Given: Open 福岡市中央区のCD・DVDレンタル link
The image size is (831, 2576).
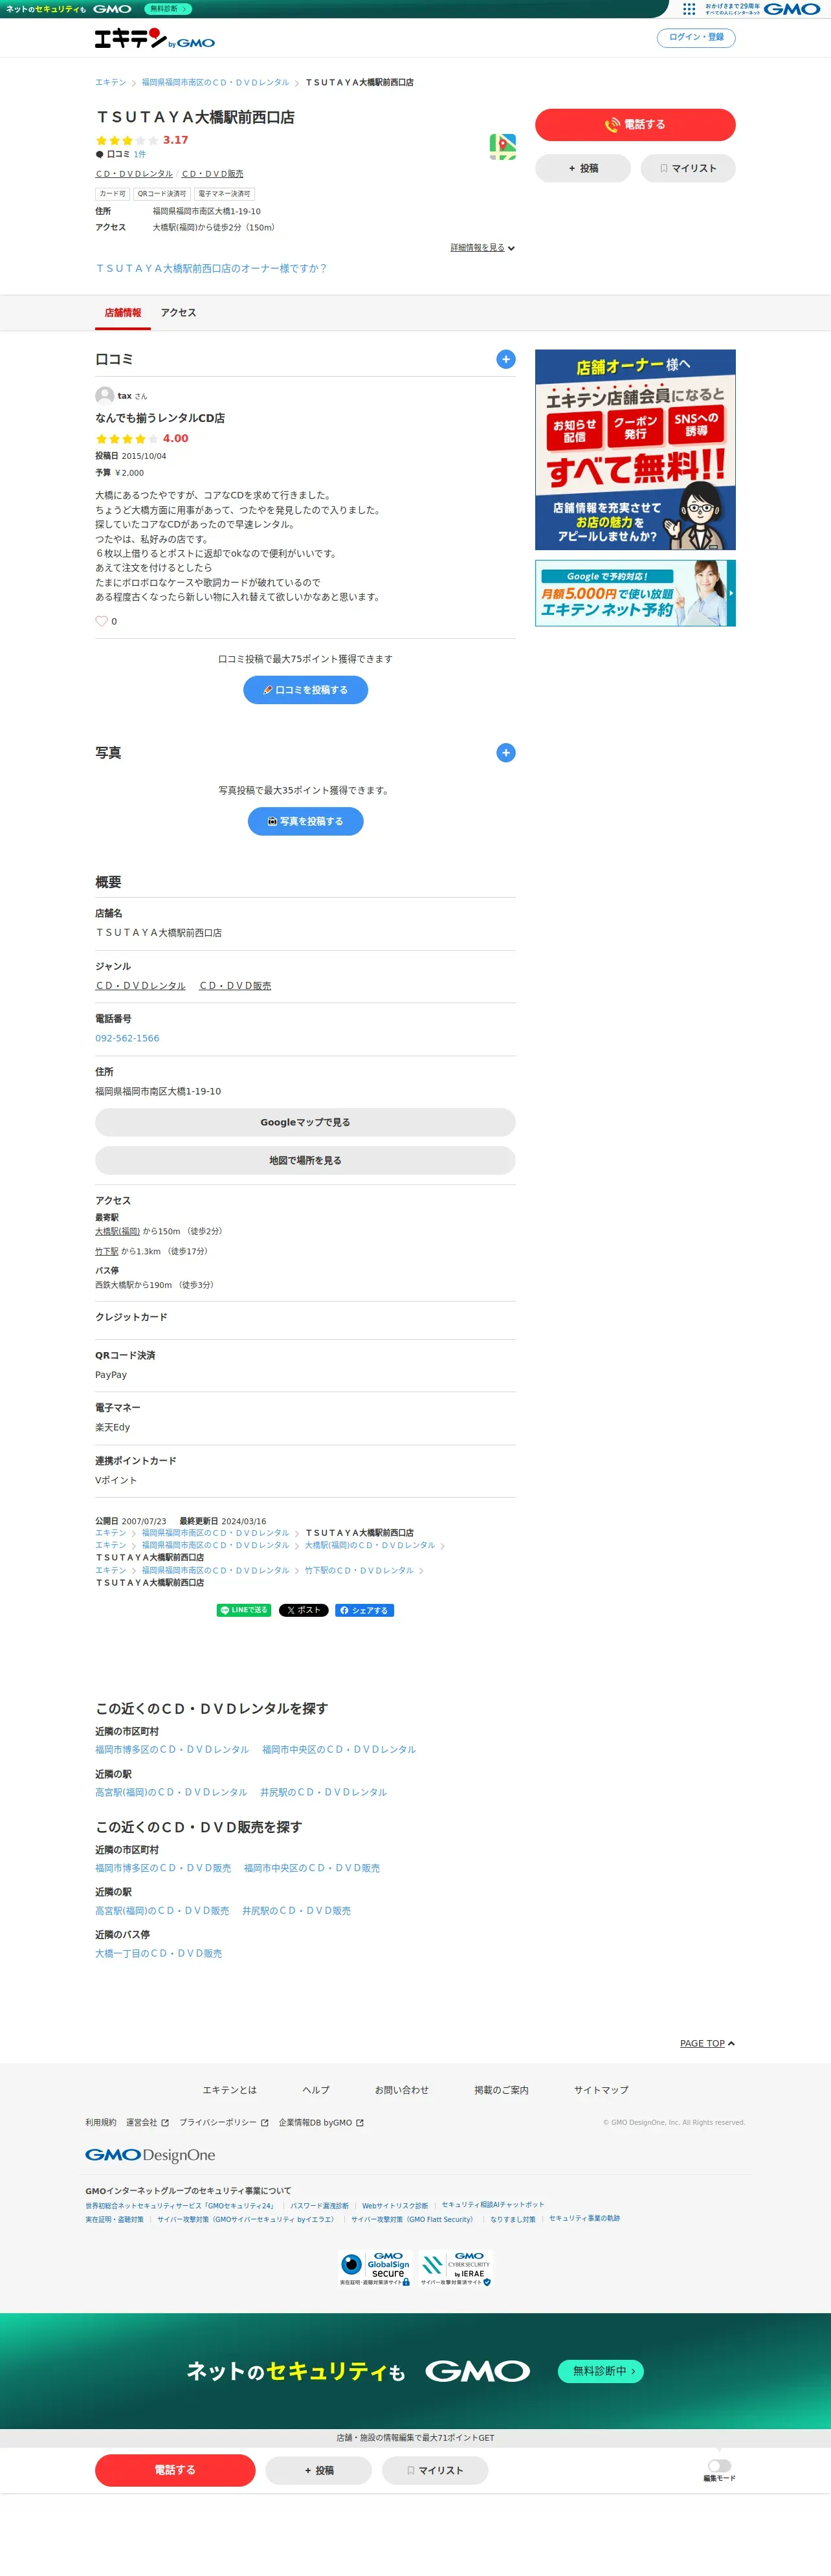Looking at the screenshot, I should coord(339,1749).
